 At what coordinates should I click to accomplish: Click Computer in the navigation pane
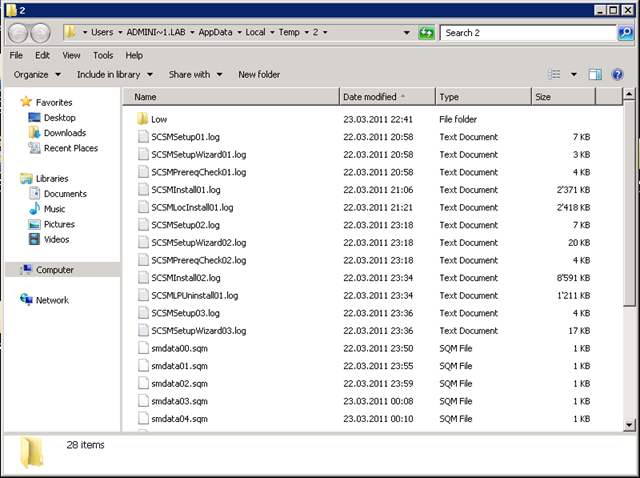54,270
